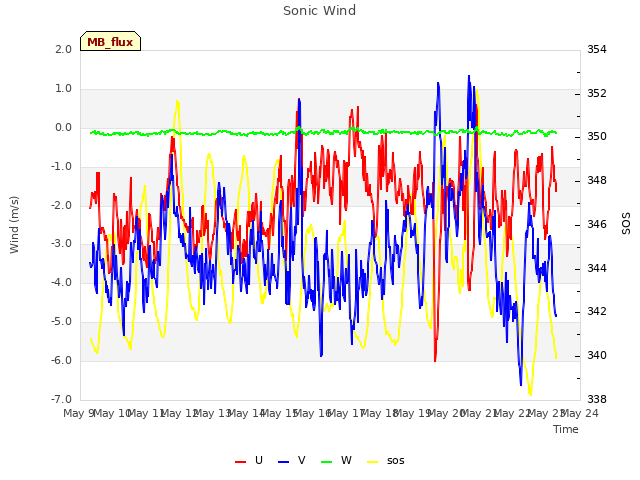Click the green W legend swatch
The width and height of the screenshot is (640, 480).
pyautogui.click(x=327, y=462)
